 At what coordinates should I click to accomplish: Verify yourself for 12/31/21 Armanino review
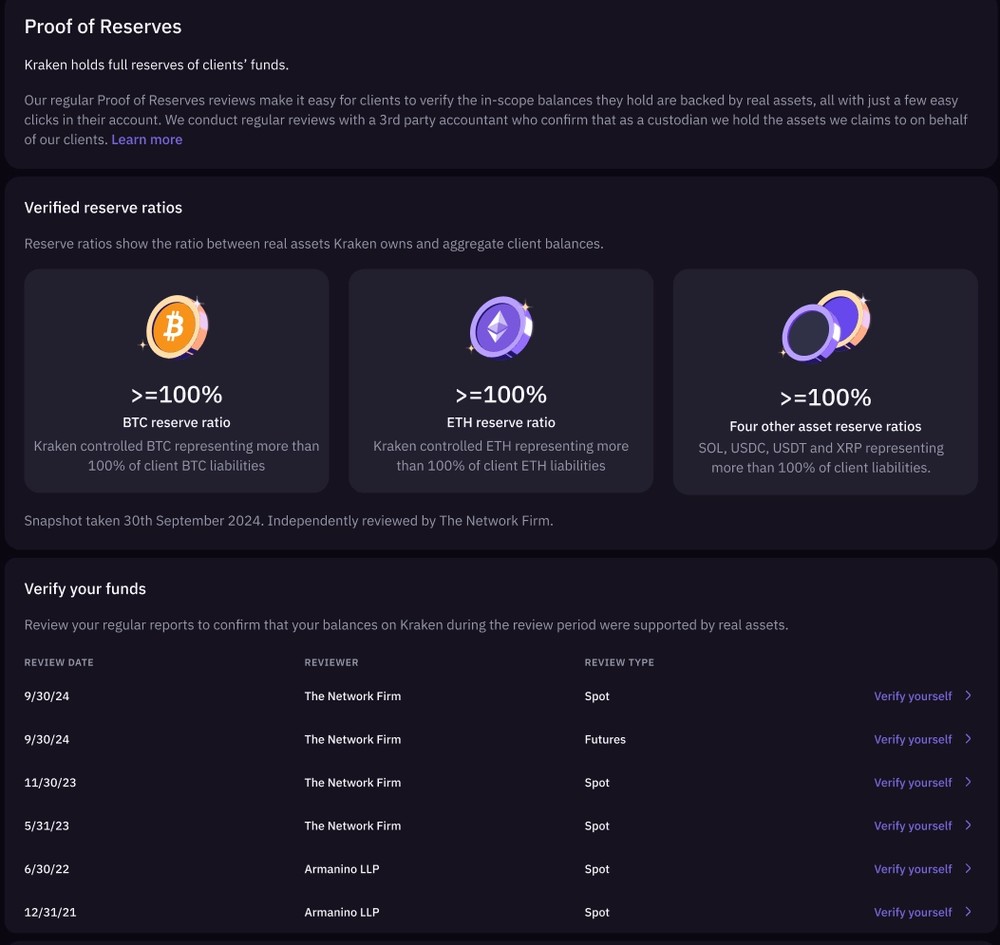(913, 912)
